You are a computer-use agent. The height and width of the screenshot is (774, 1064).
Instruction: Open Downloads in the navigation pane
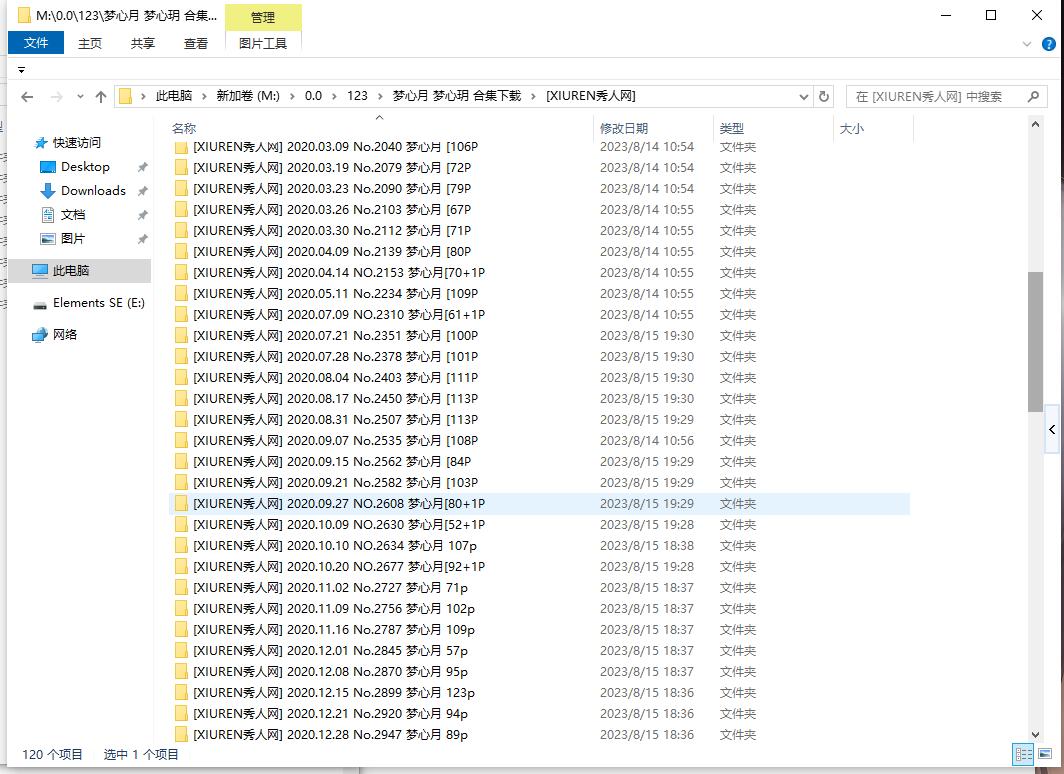click(93, 191)
